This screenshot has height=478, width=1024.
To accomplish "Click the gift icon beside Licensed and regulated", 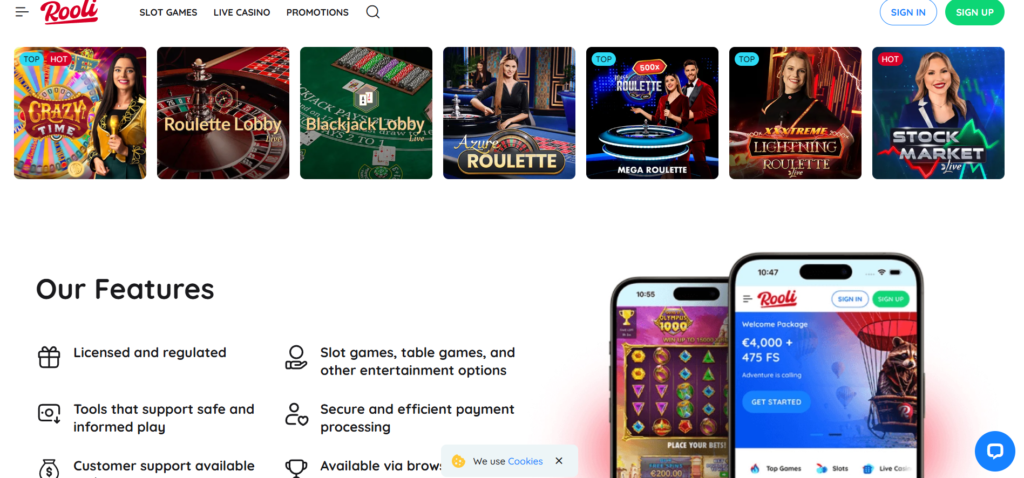I will [x=49, y=357].
